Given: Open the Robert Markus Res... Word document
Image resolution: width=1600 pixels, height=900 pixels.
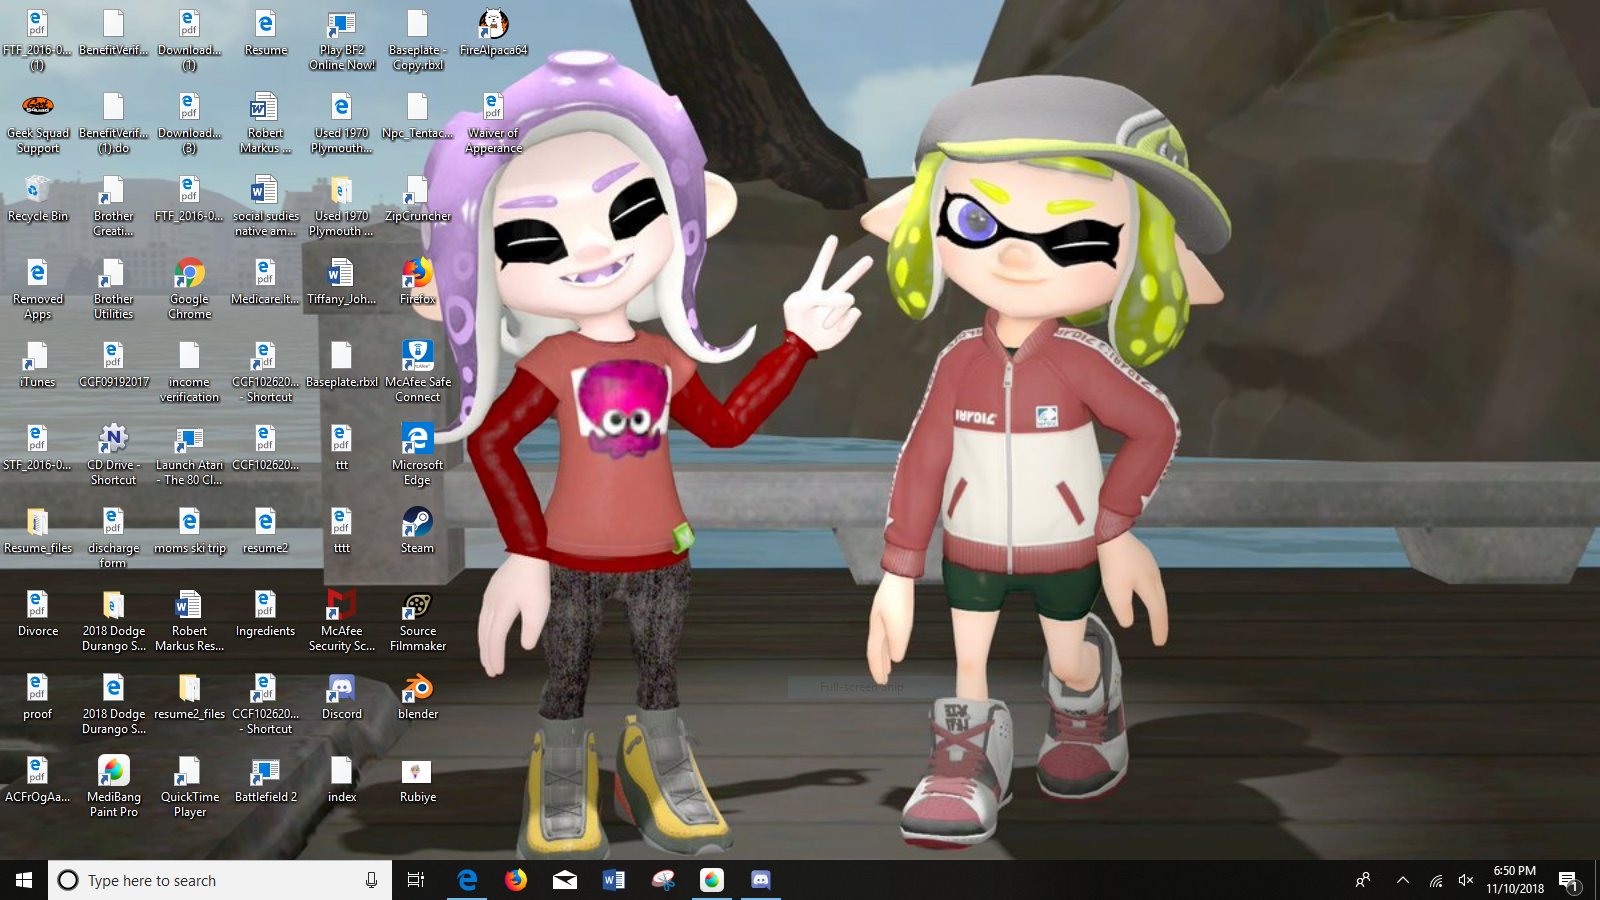Looking at the screenshot, I should (190, 621).
